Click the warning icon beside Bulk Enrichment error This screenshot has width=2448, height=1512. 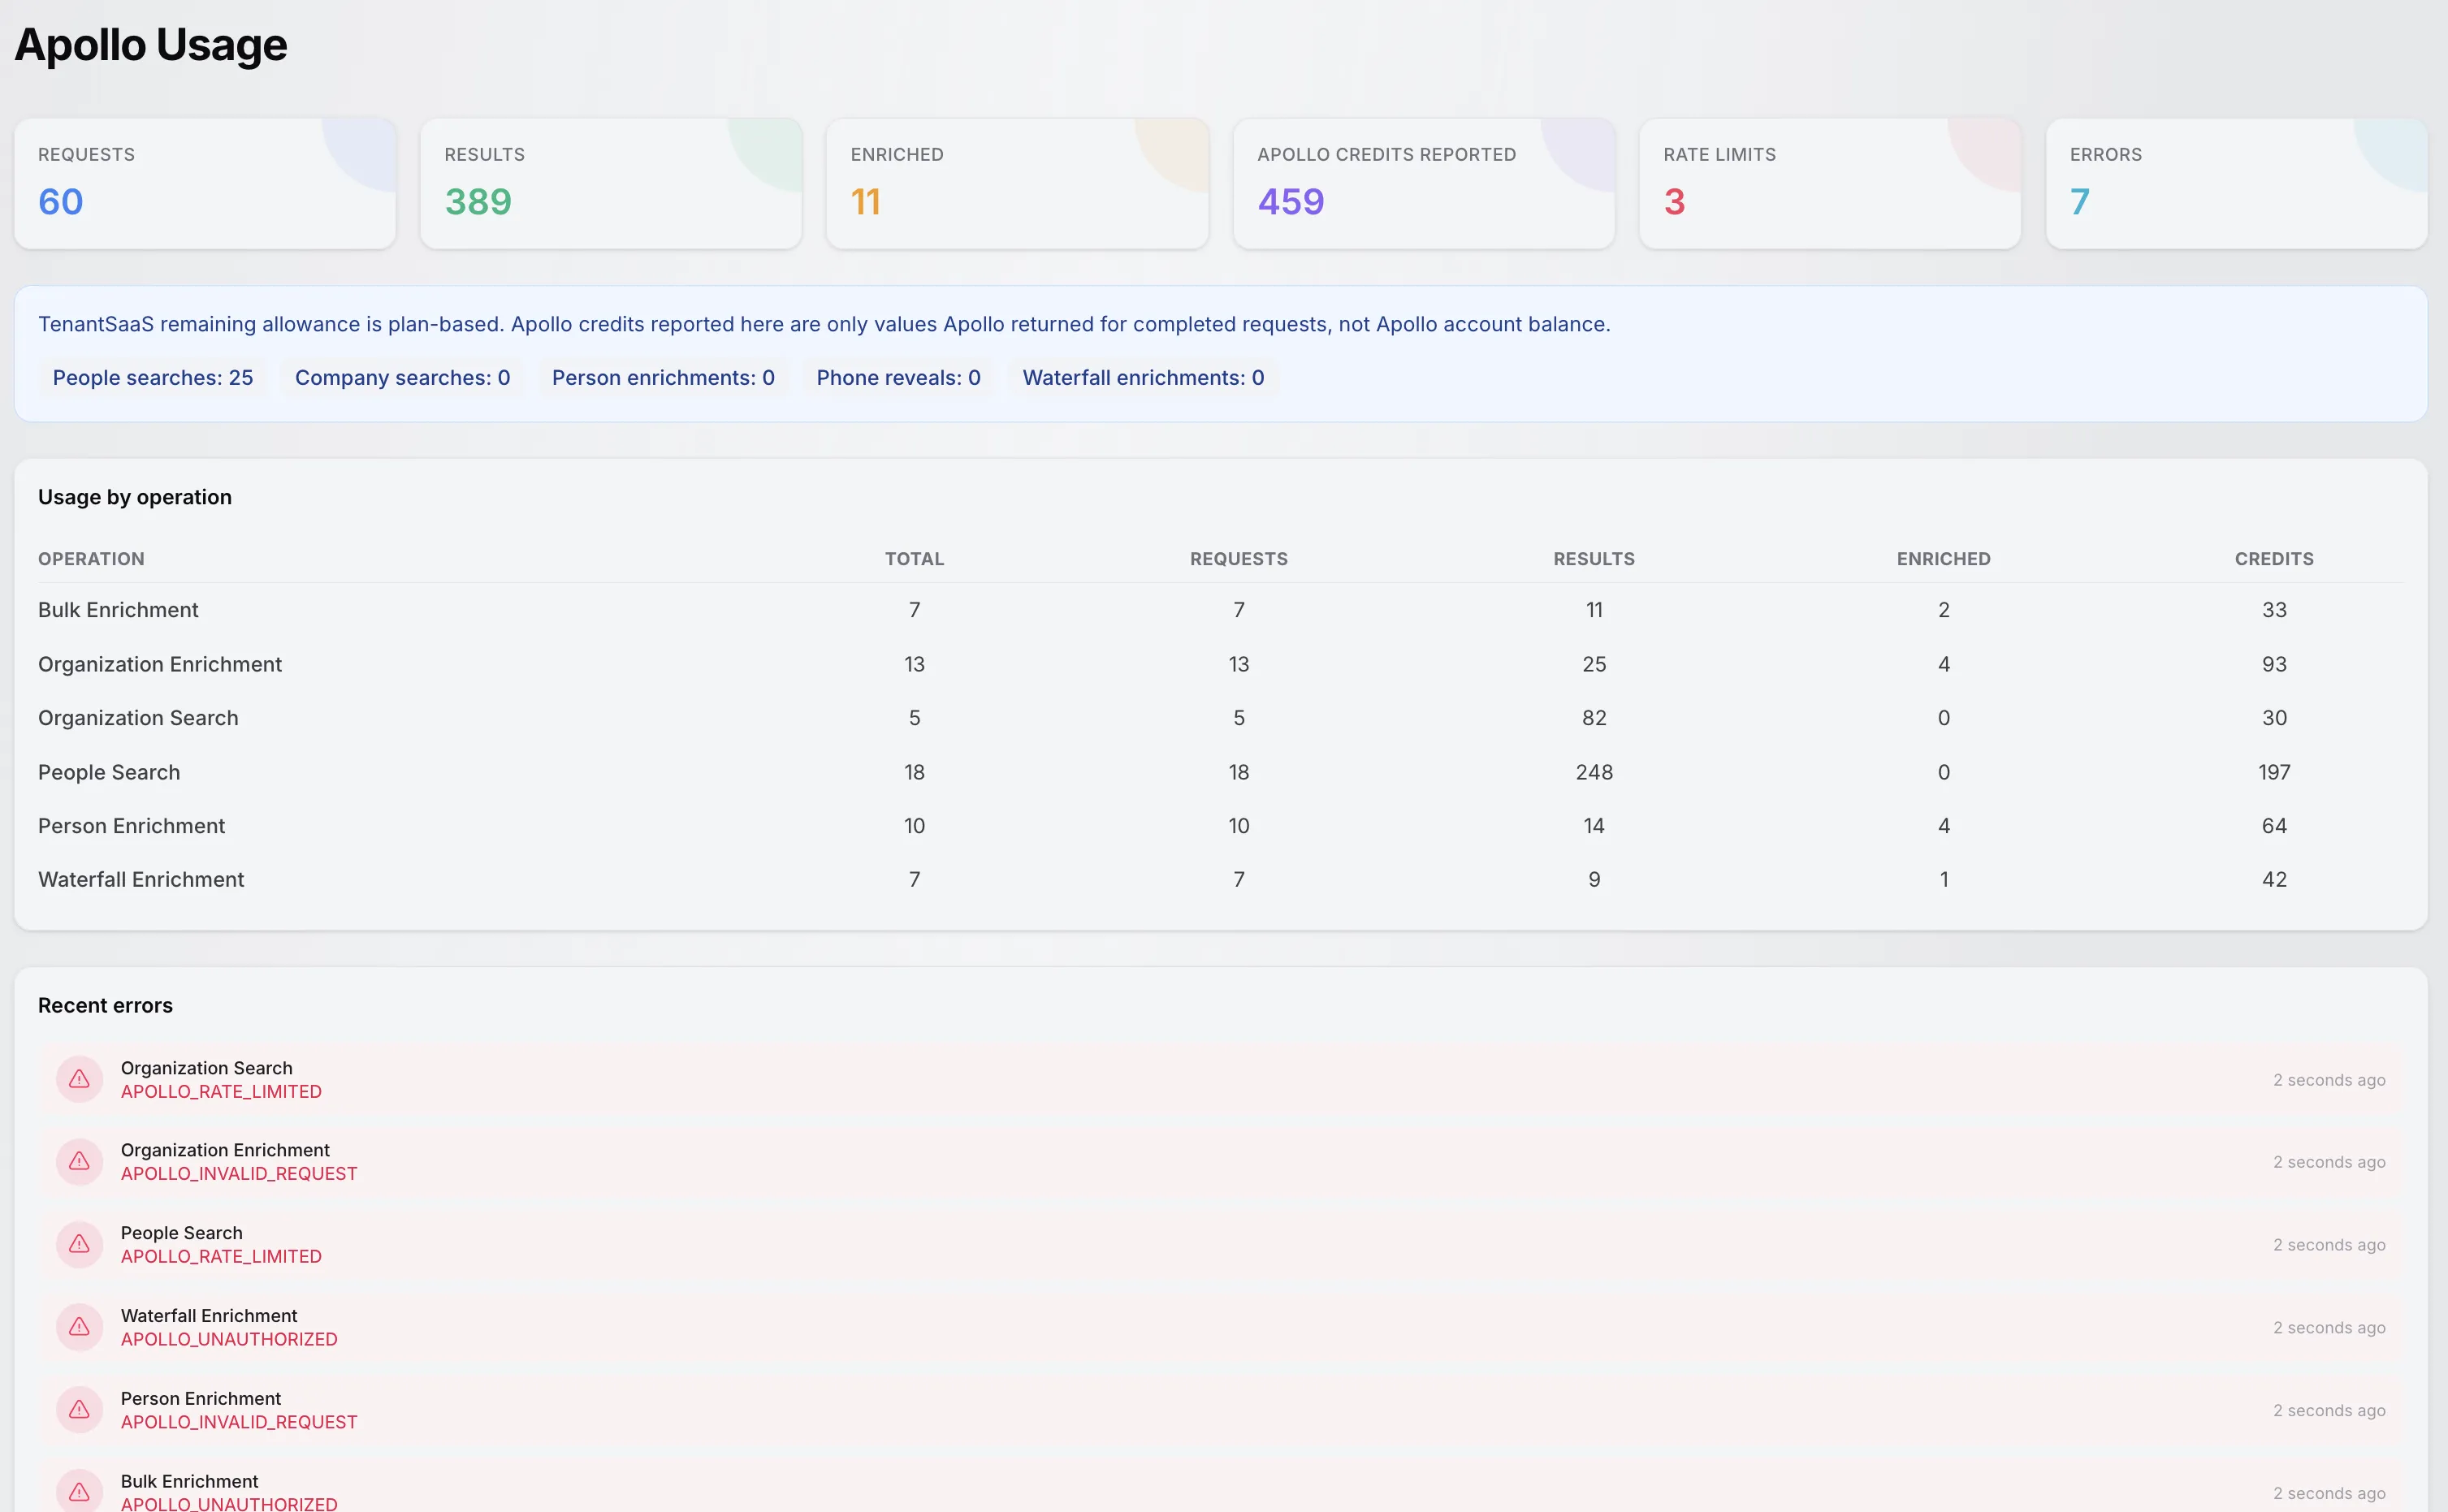[x=79, y=1492]
